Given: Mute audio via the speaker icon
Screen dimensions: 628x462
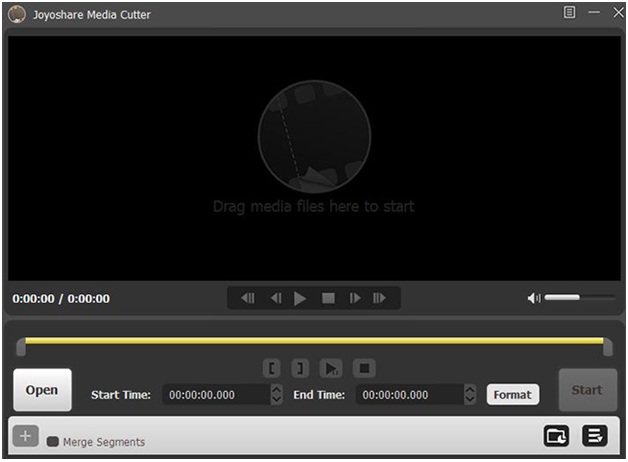Looking at the screenshot, I should coord(534,298).
